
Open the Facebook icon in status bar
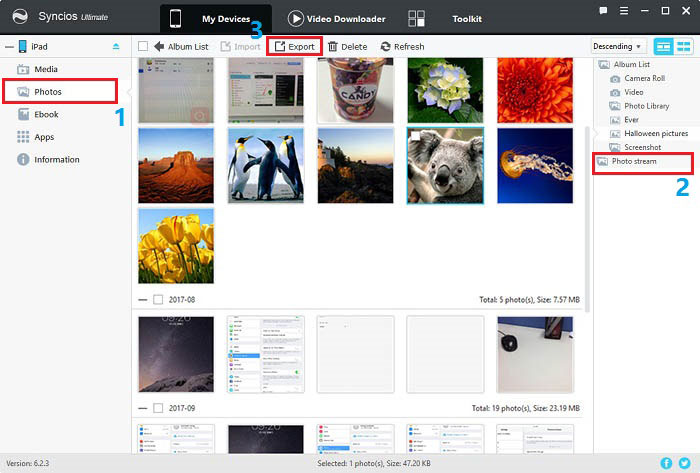tap(666, 464)
